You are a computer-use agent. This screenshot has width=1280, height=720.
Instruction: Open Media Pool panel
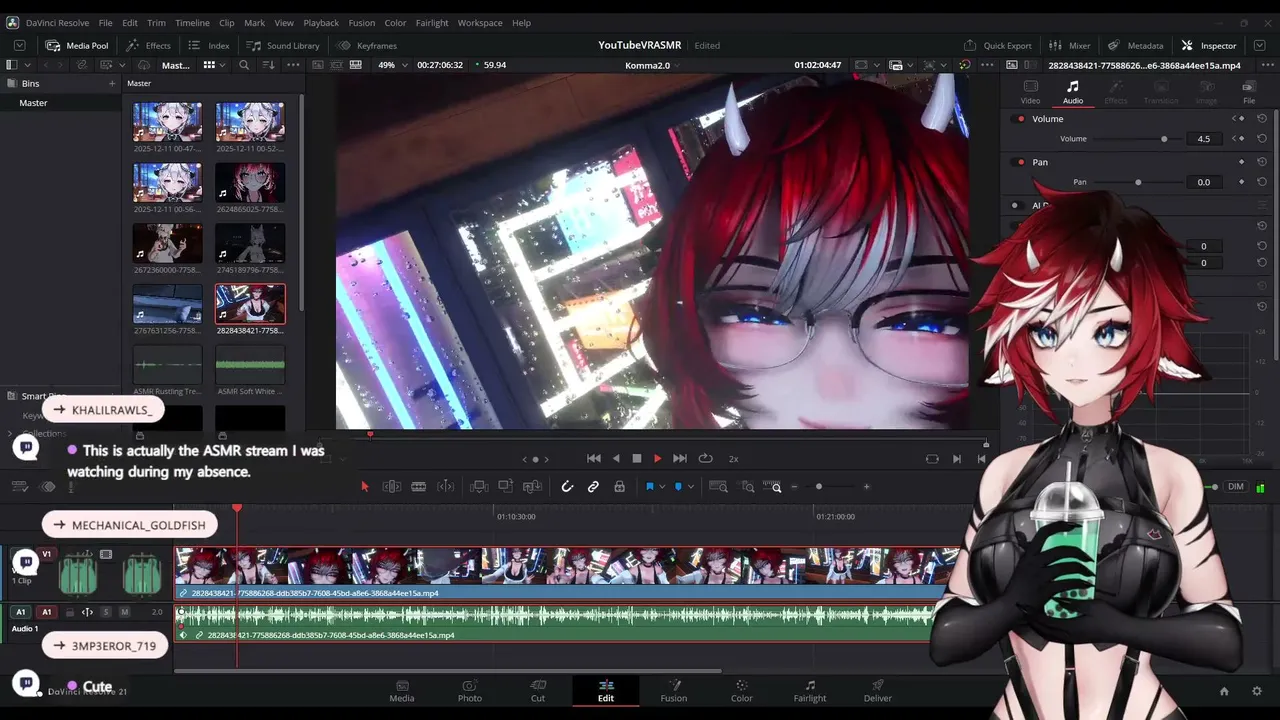coord(76,45)
